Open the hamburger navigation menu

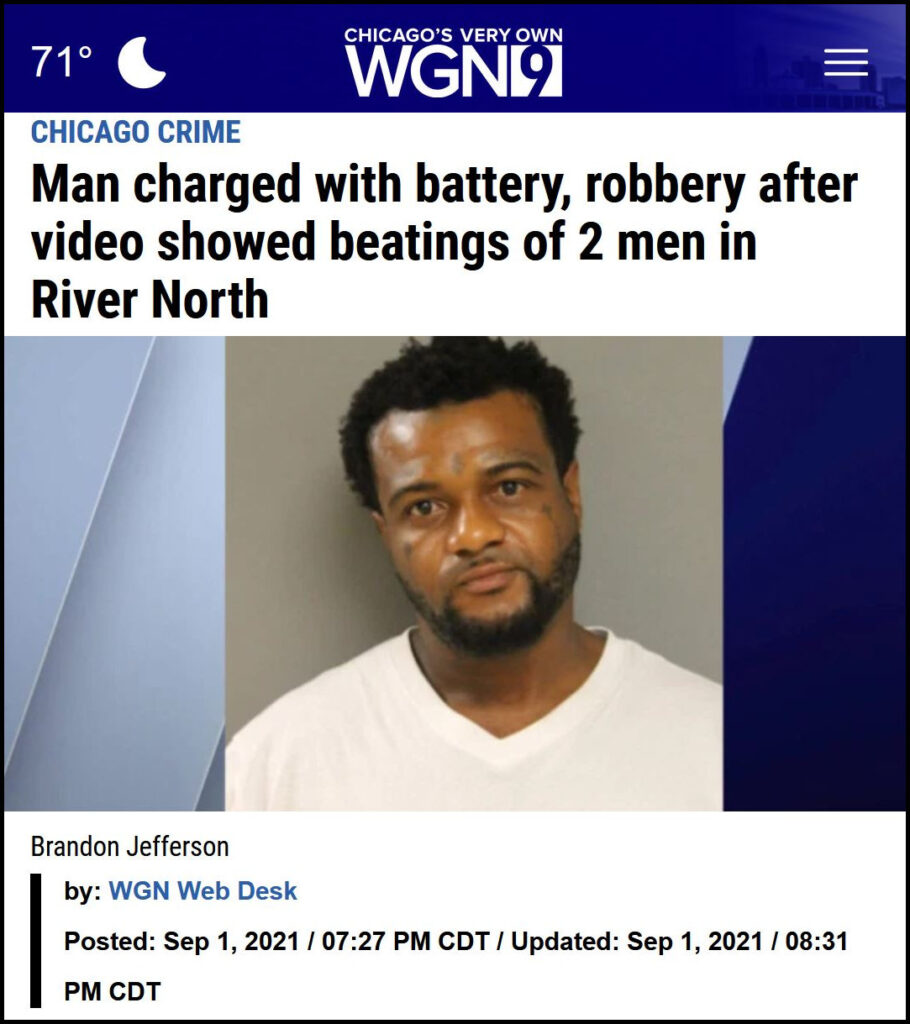point(845,62)
